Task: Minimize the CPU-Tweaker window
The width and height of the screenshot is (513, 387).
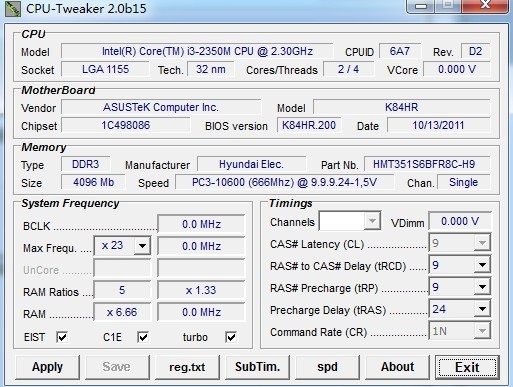Action: (x=421, y=6)
